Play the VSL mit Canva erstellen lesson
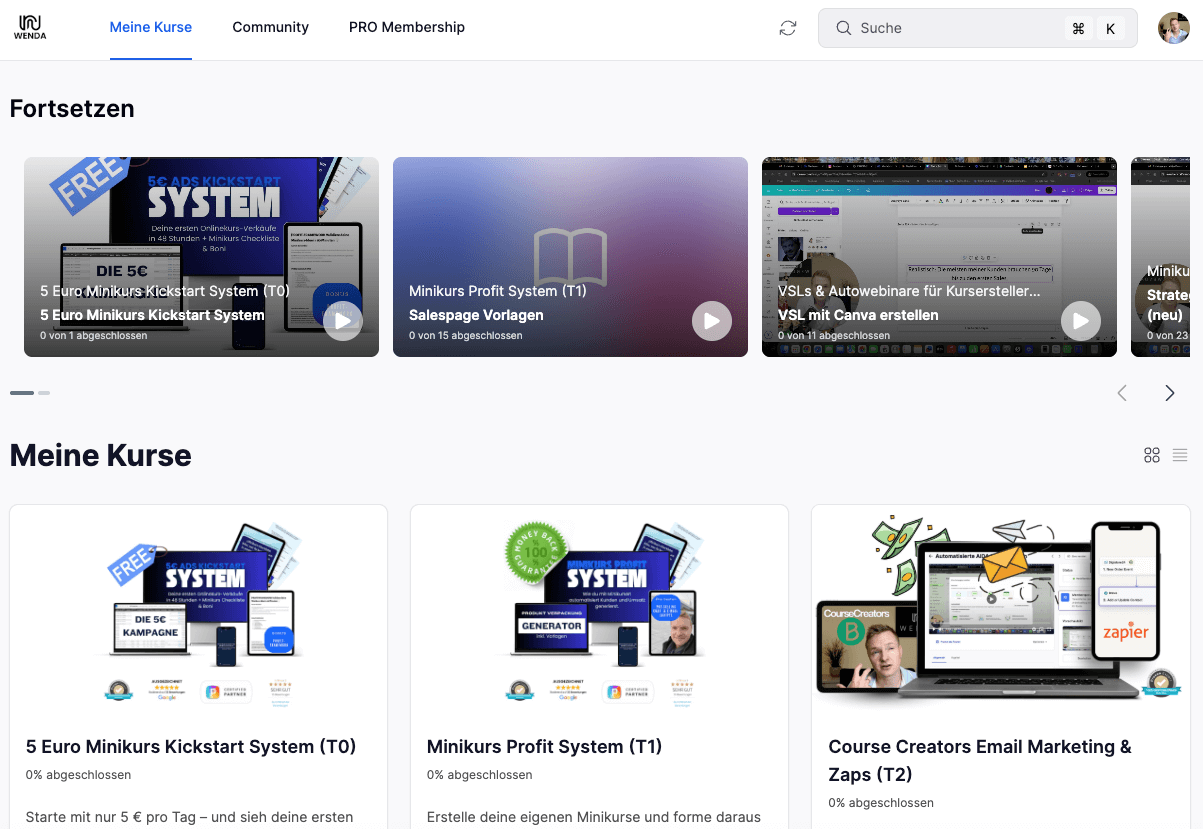Image resolution: width=1203 pixels, height=829 pixels. [1080, 321]
